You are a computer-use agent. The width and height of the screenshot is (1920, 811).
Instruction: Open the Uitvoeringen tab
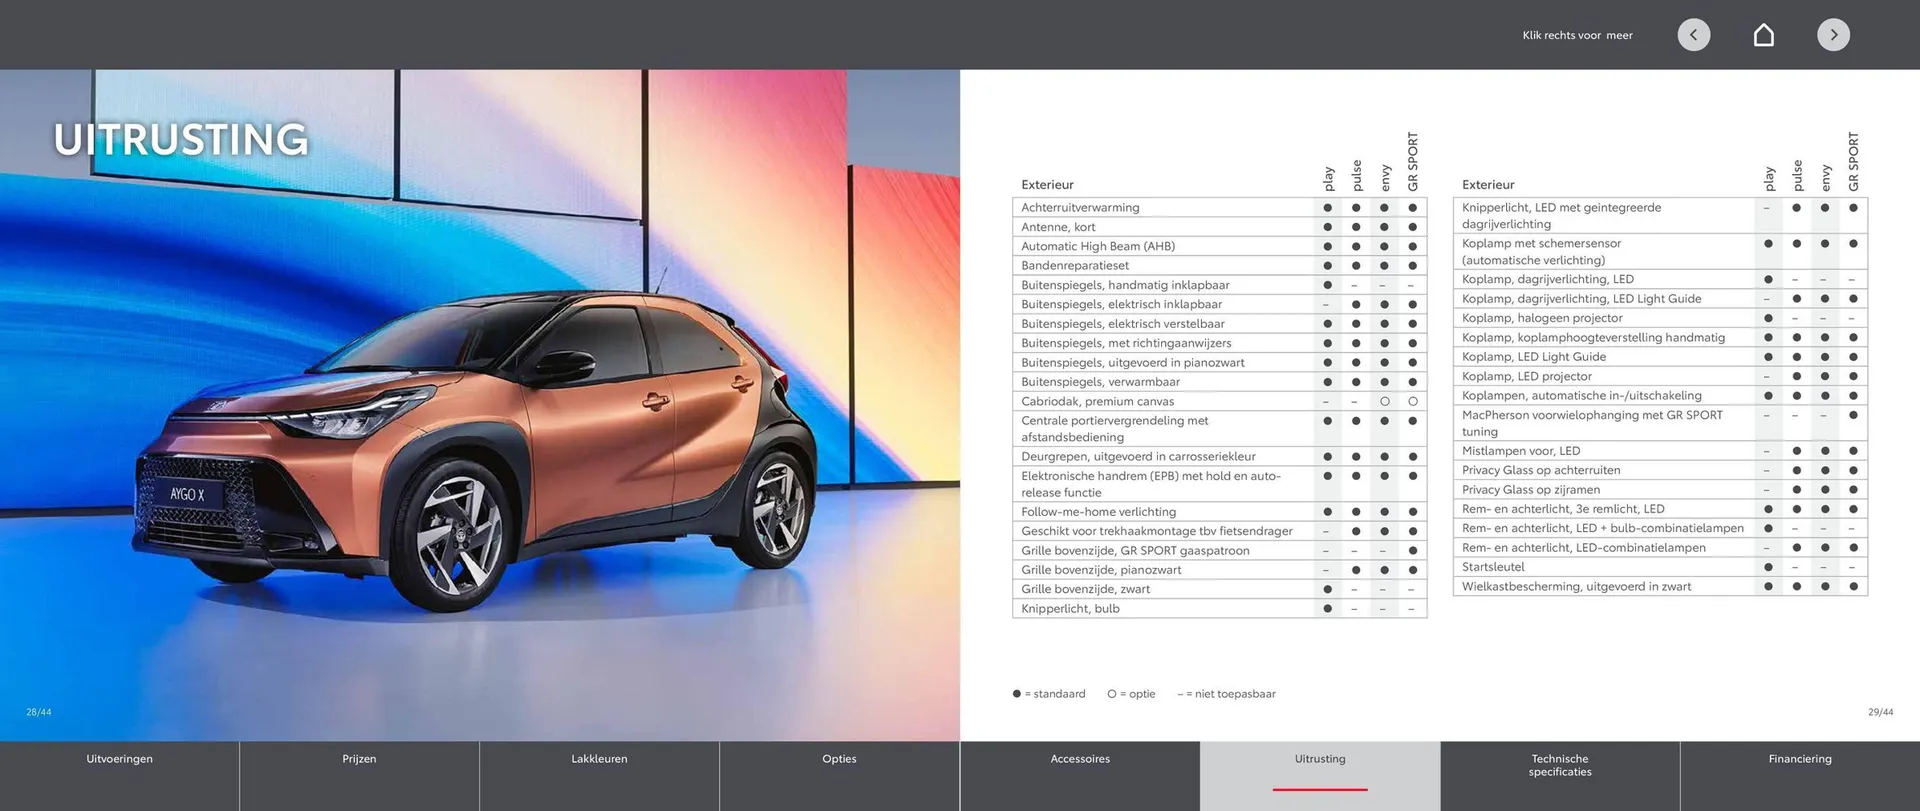click(120, 776)
